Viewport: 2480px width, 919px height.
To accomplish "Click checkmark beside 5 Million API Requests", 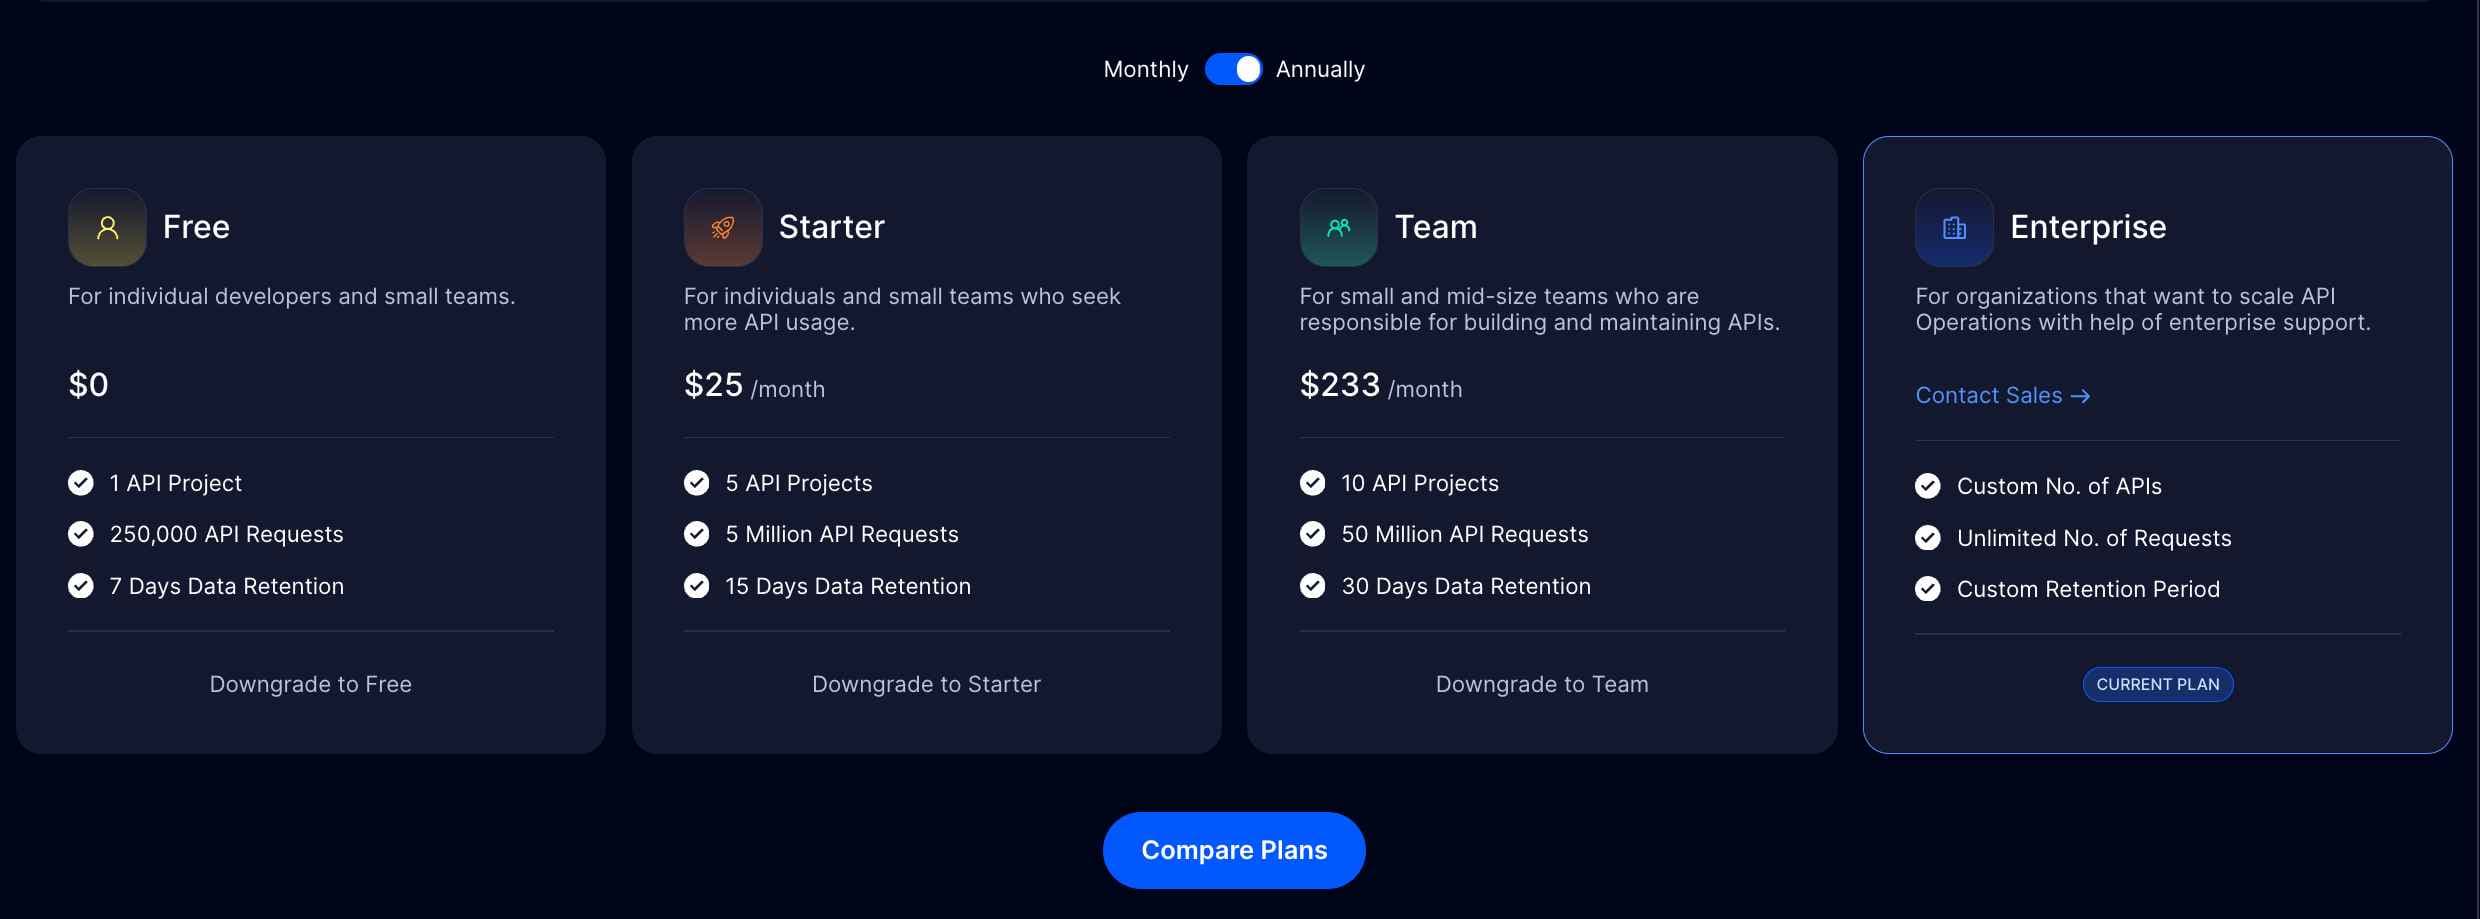I will [x=697, y=534].
